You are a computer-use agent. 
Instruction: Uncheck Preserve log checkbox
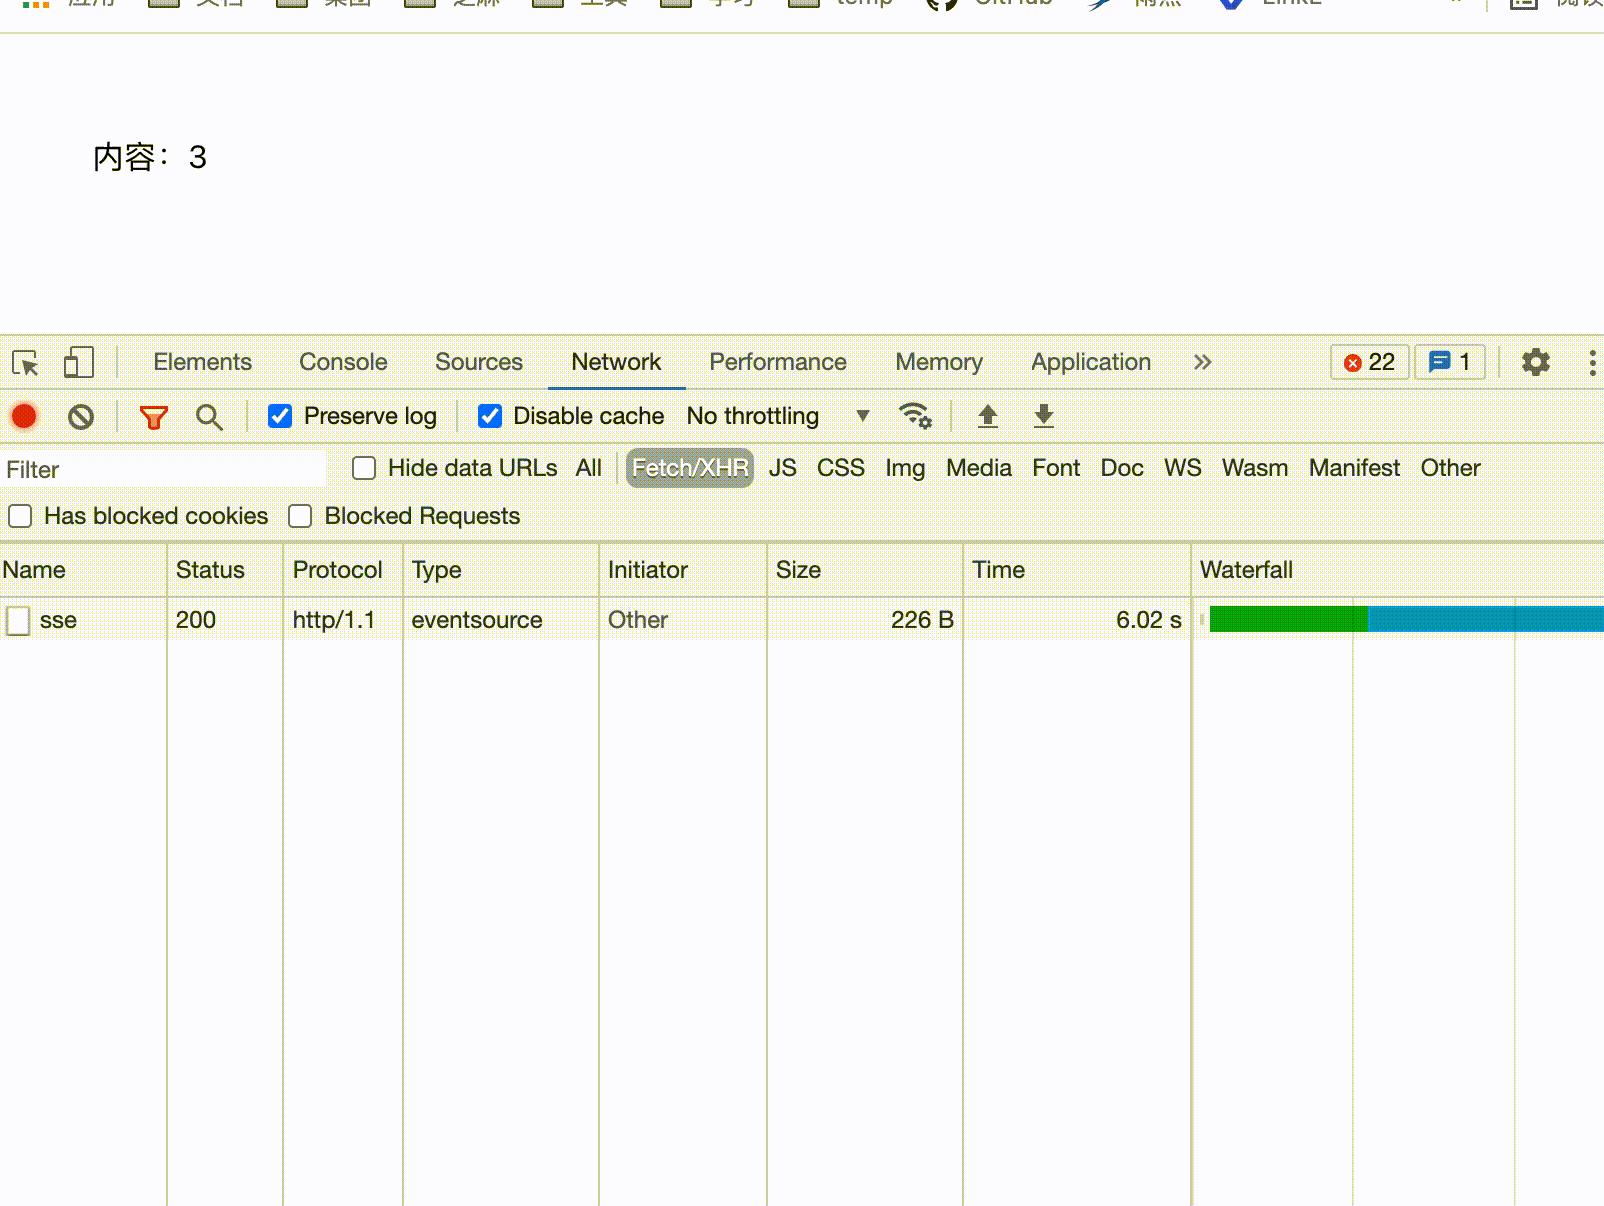click(x=280, y=416)
